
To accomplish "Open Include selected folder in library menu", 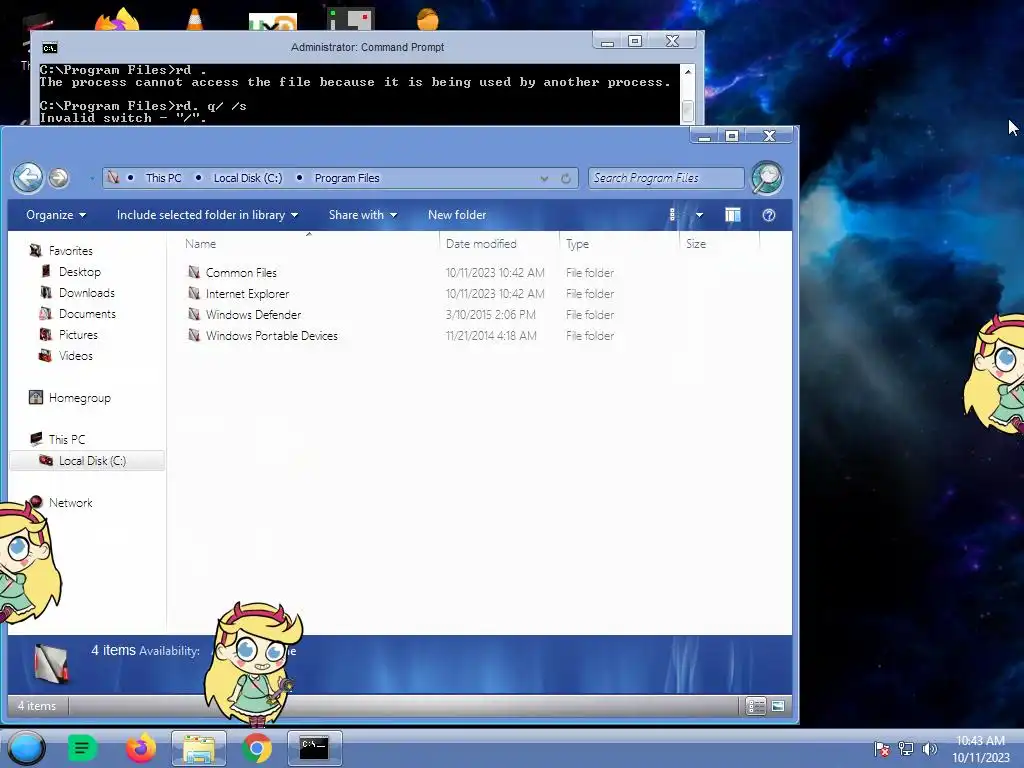I will 207,215.
